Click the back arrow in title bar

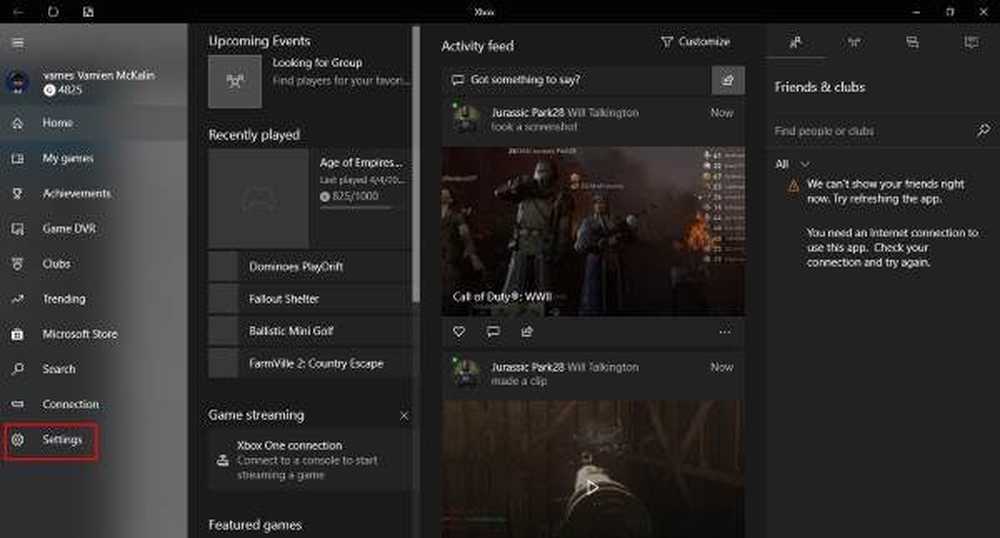tap(18, 11)
